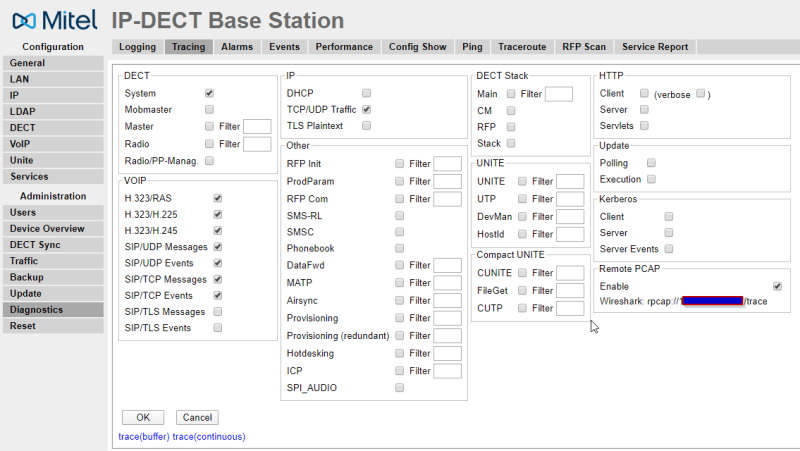
Task: Open Unite configuration page
Action: pyautogui.click(x=53, y=160)
